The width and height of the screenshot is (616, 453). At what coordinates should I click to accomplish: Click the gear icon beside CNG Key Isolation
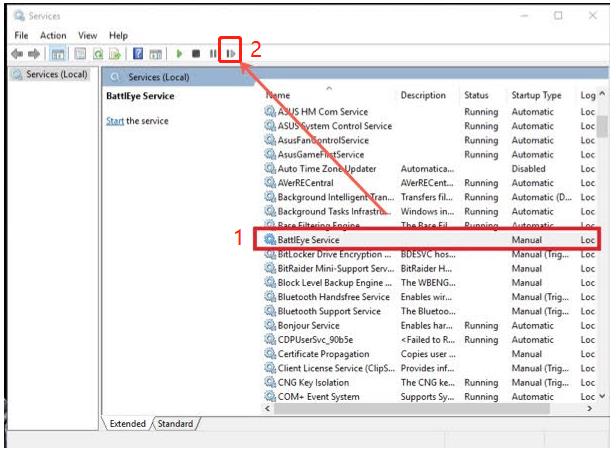pos(270,382)
